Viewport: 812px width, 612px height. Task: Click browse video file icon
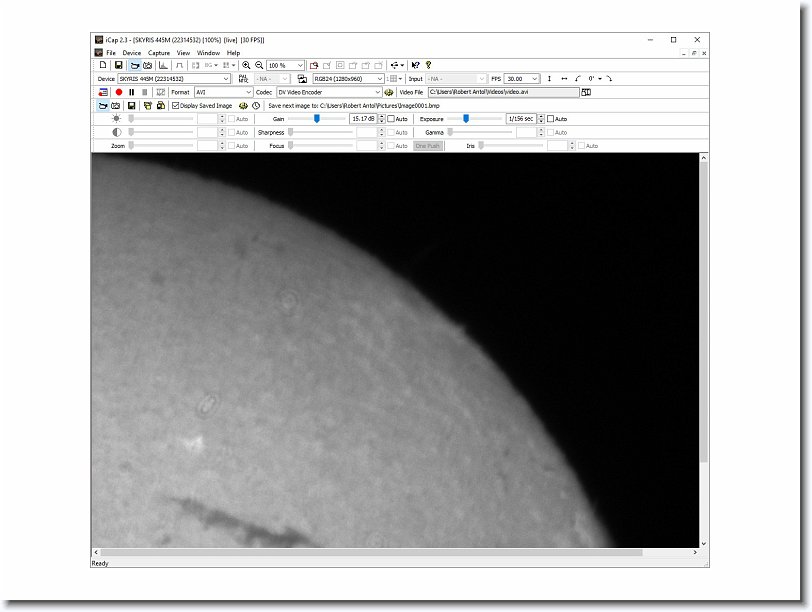click(x=586, y=92)
